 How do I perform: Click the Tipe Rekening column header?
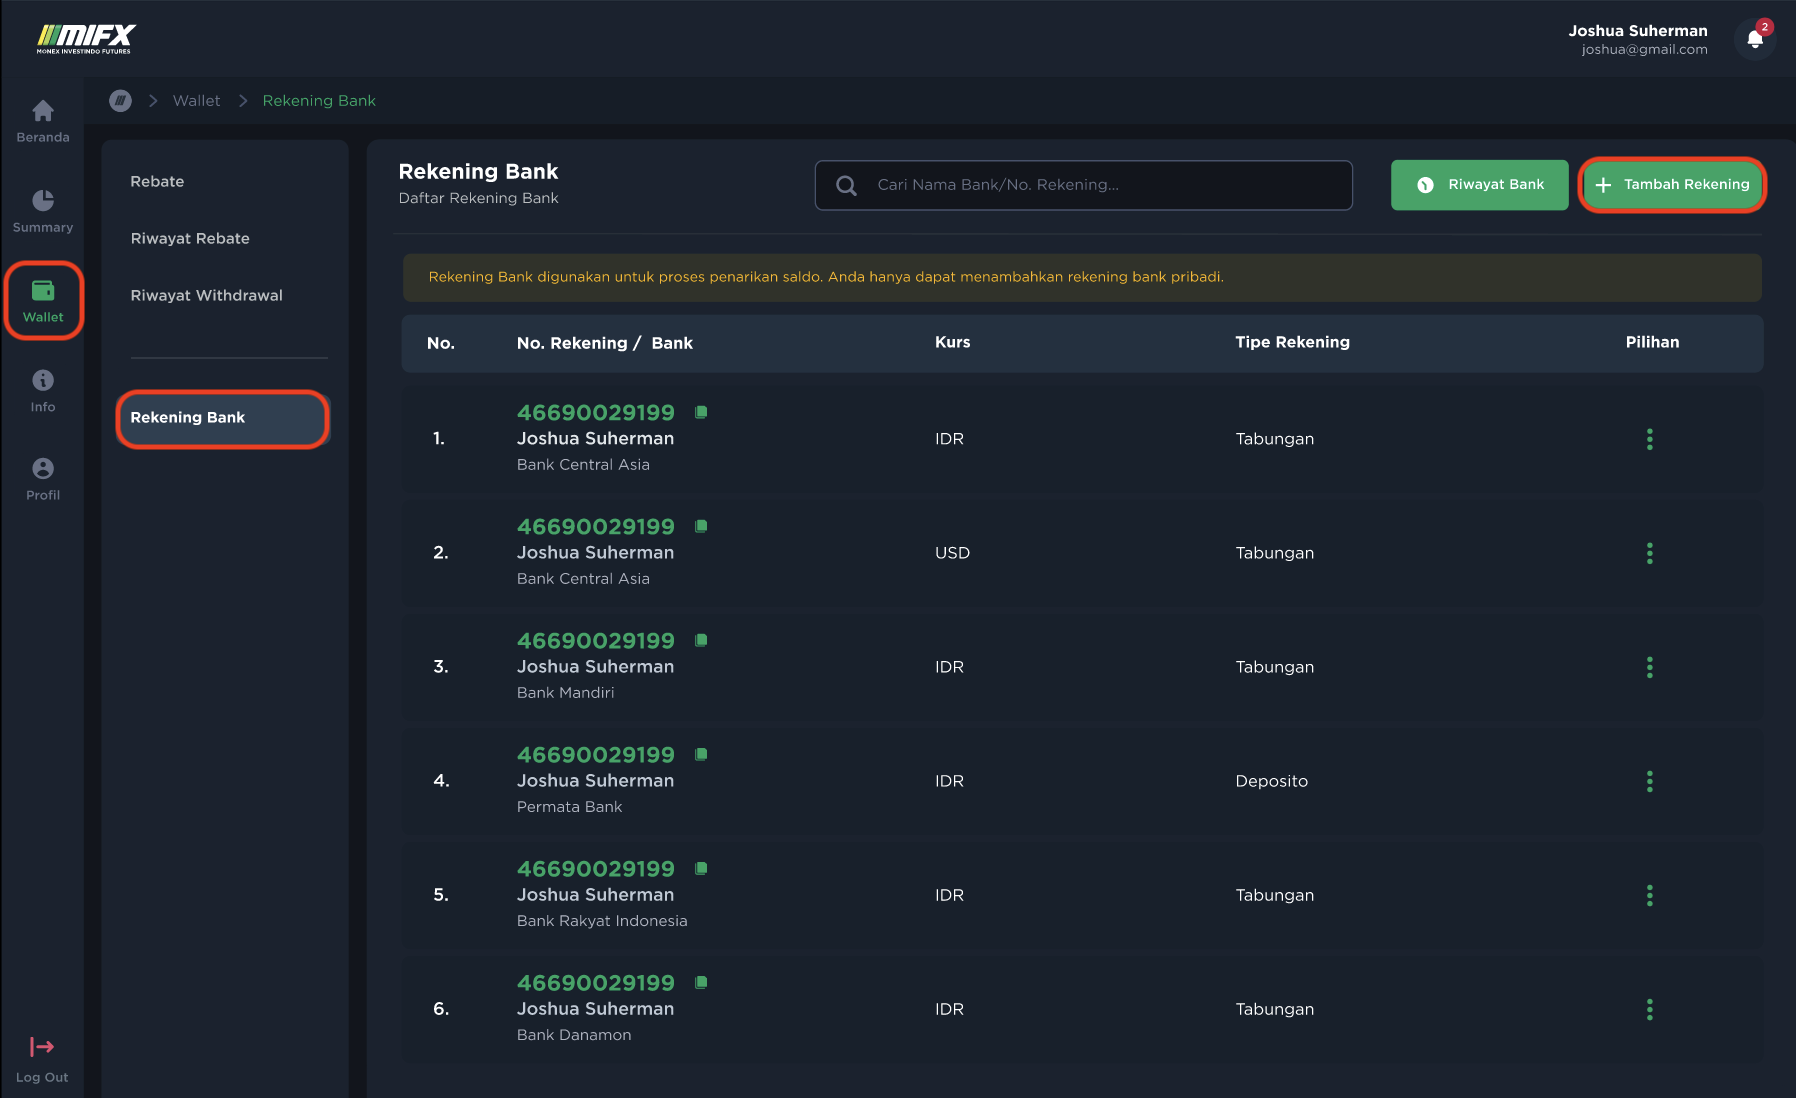coord(1292,342)
